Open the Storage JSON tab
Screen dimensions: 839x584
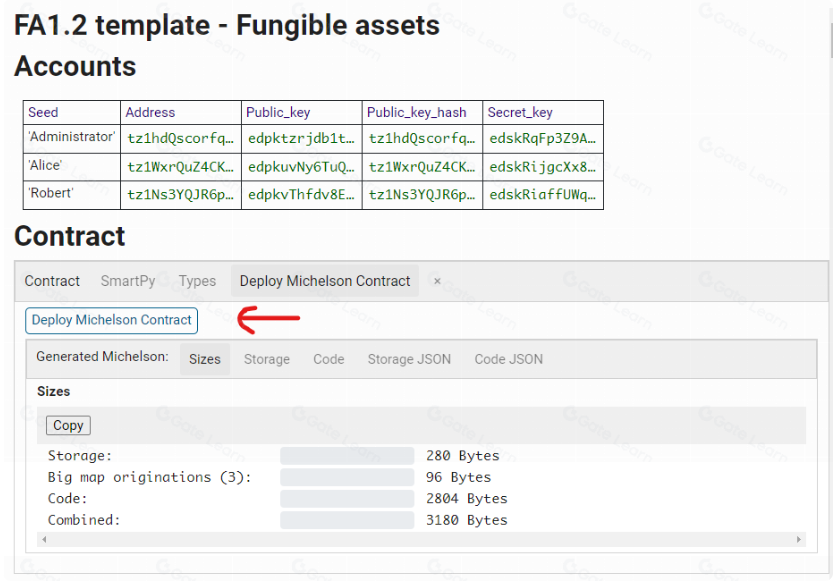(409, 359)
